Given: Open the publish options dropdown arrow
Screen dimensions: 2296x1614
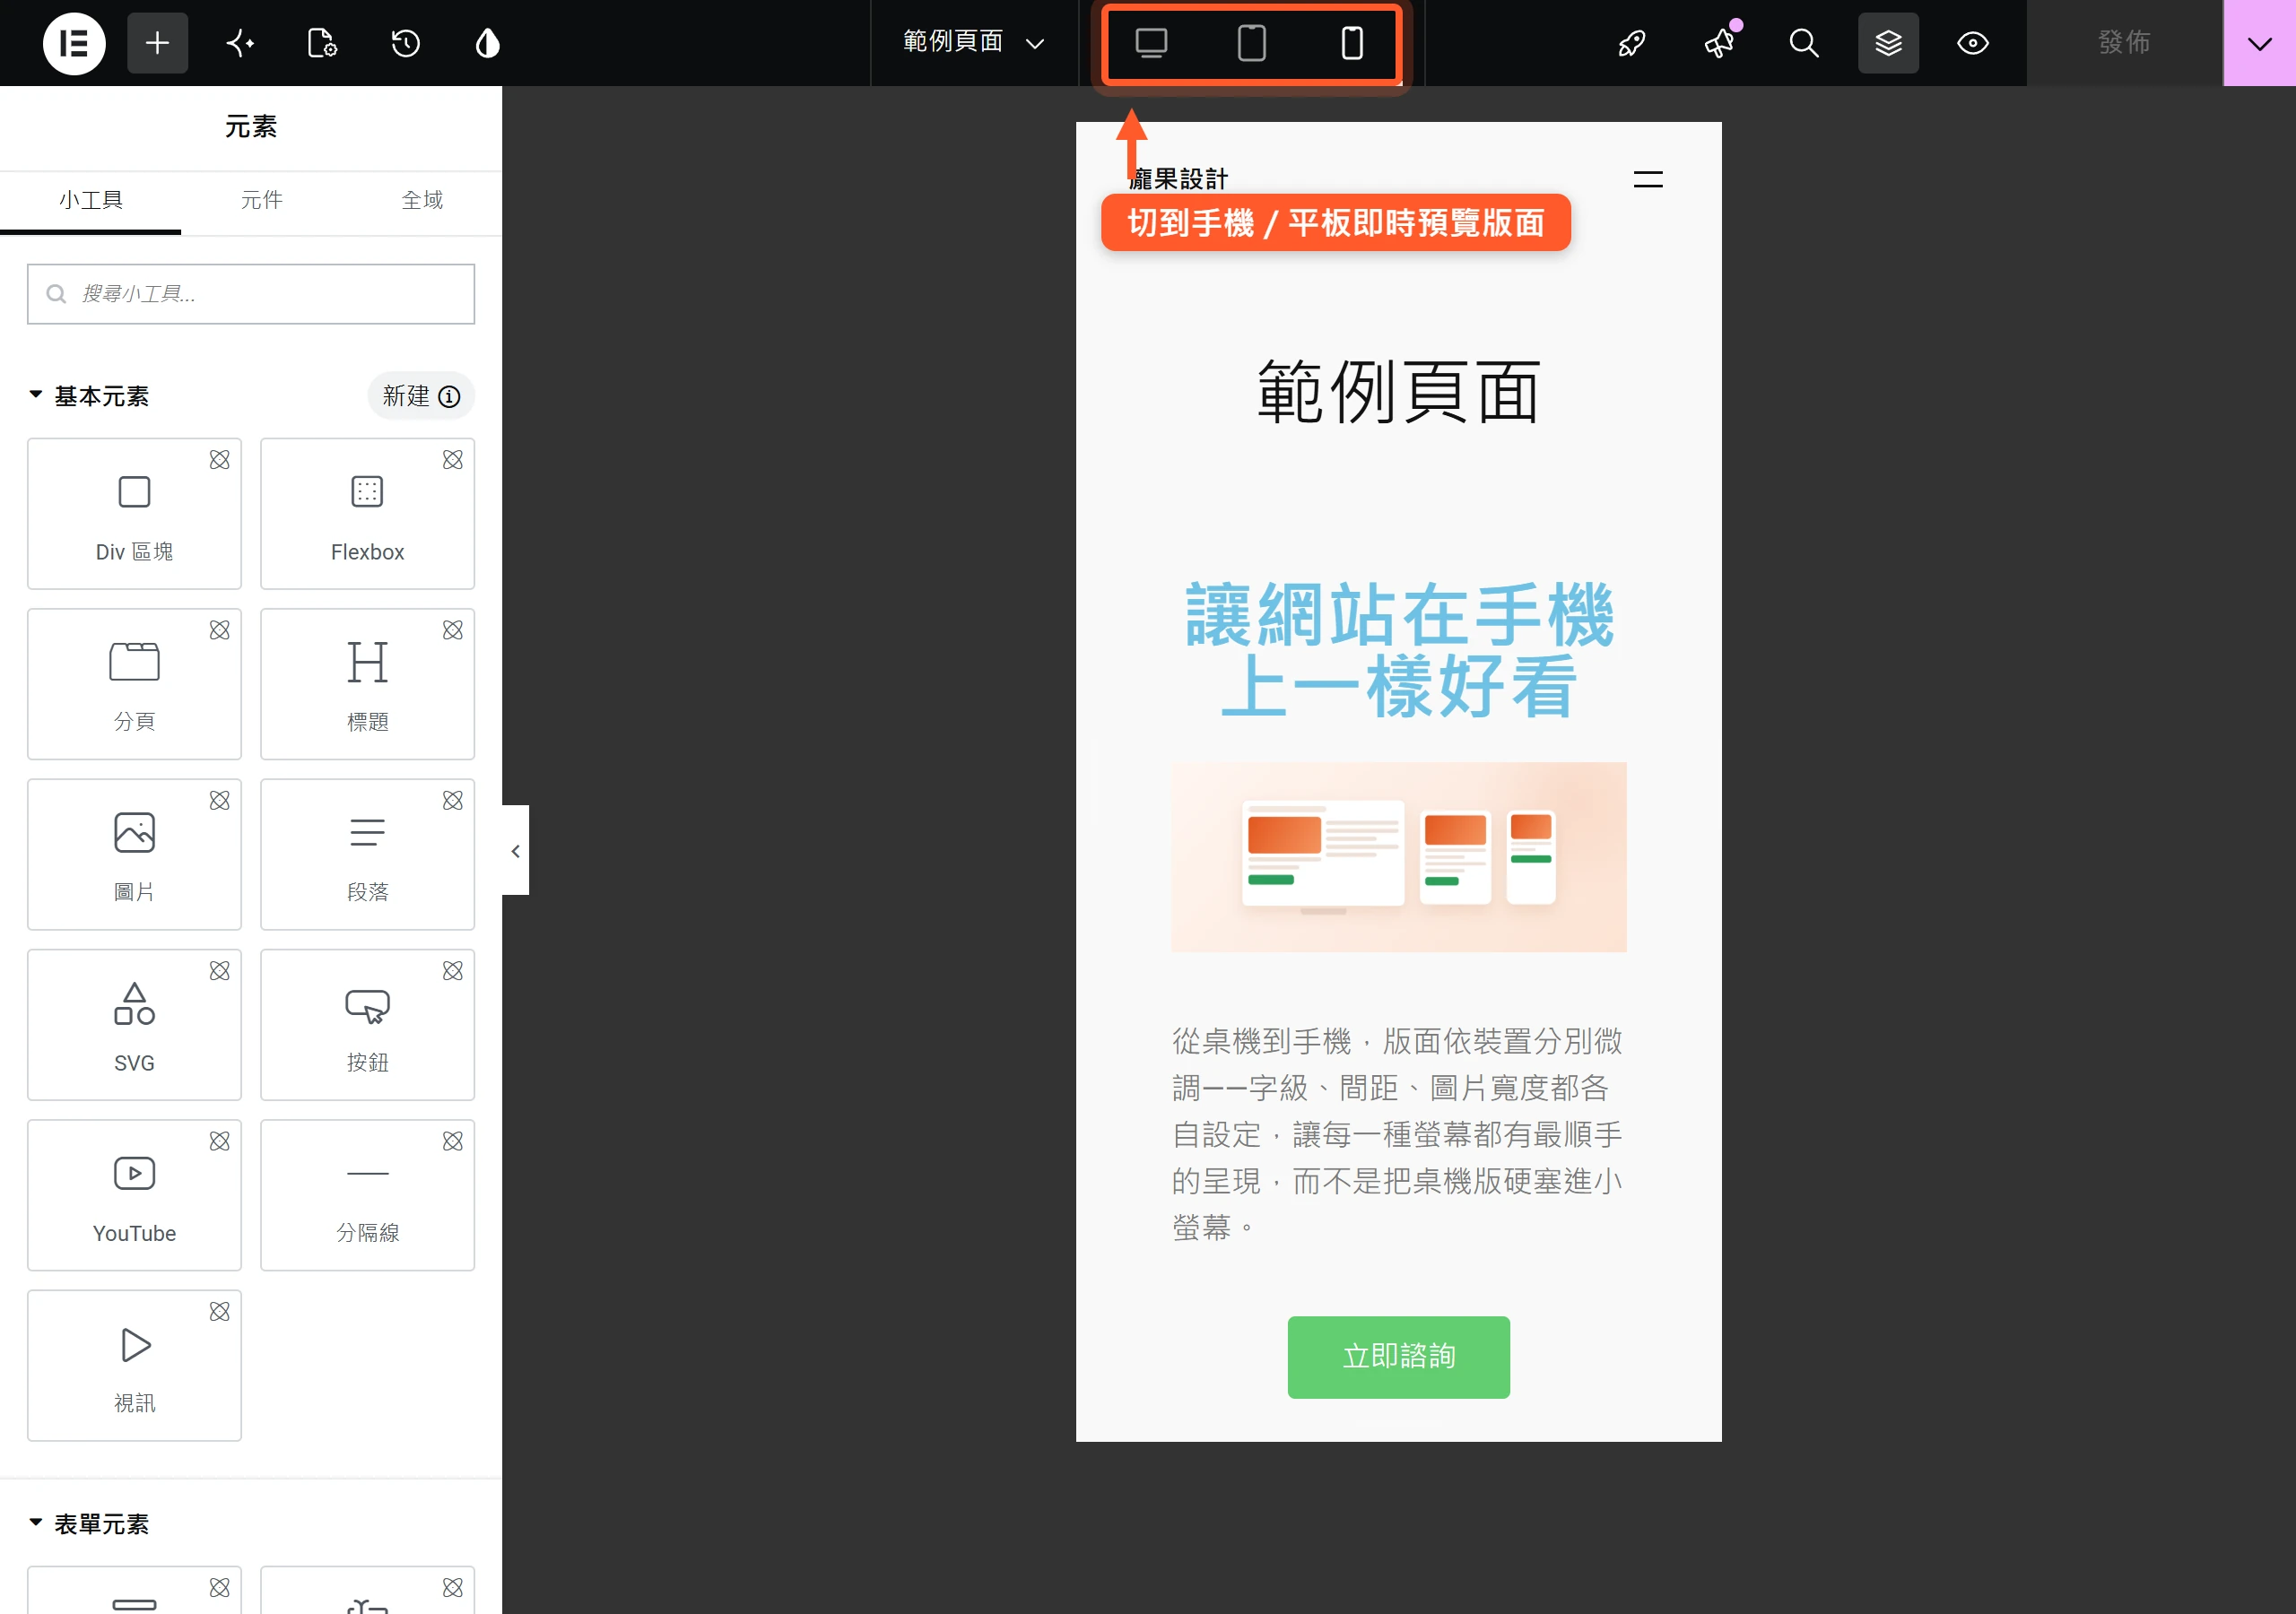Looking at the screenshot, I should tap(2259, 43).
